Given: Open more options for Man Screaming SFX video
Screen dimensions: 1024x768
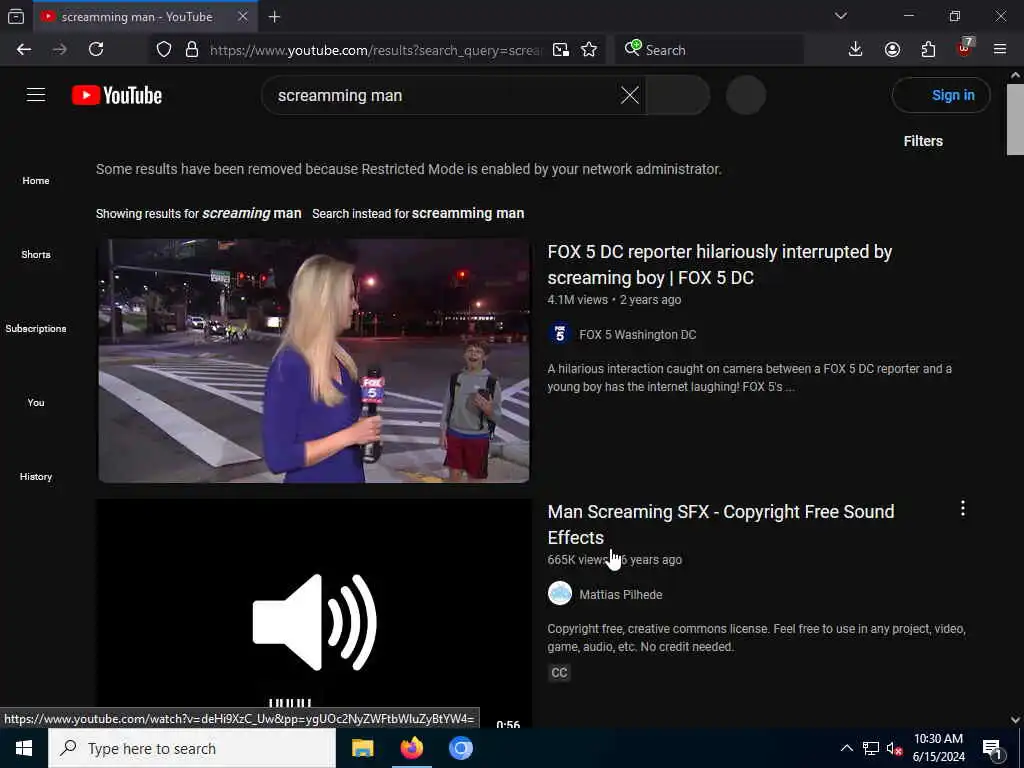Looking at the screenshot, I should click(963, 509).
